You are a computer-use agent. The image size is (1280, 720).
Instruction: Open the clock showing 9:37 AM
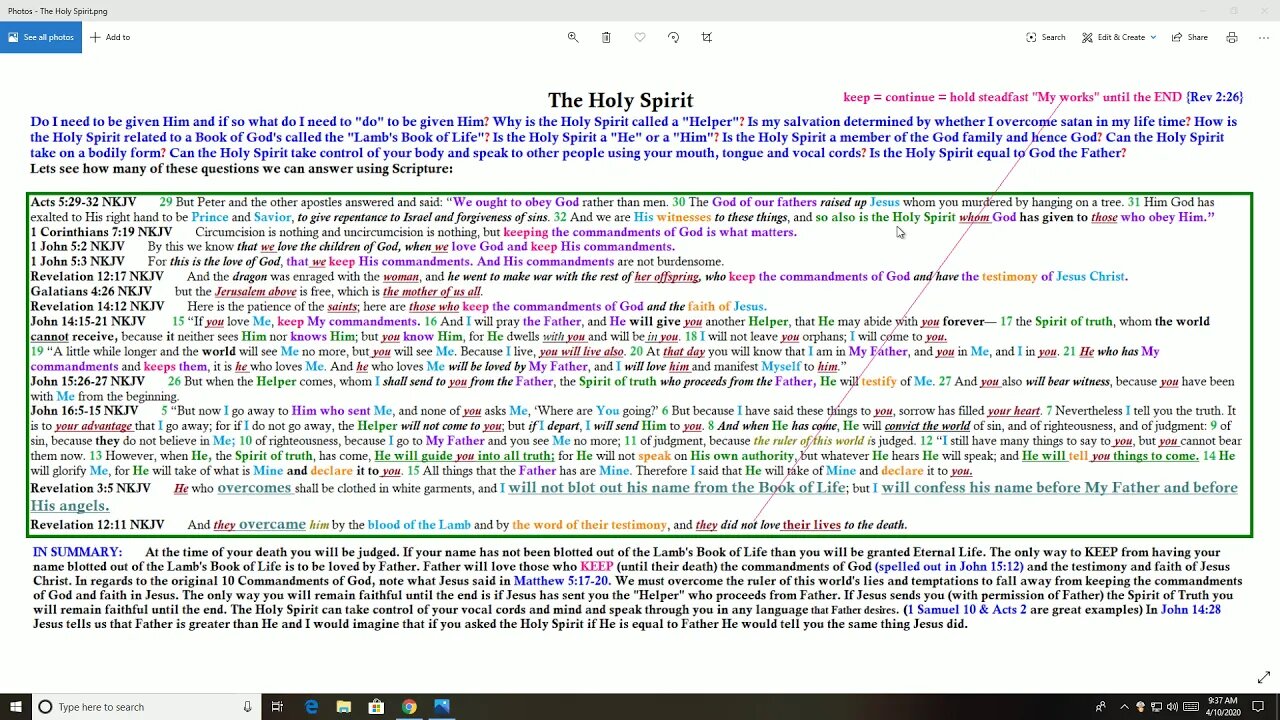pos(1224,707)
